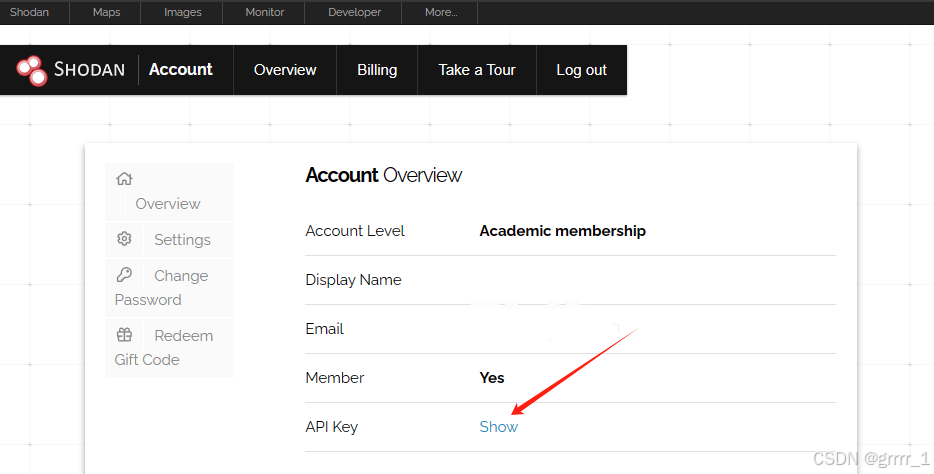The image size is (934, 474).
Task: Select Take a Tour
Action: [477, 70]
